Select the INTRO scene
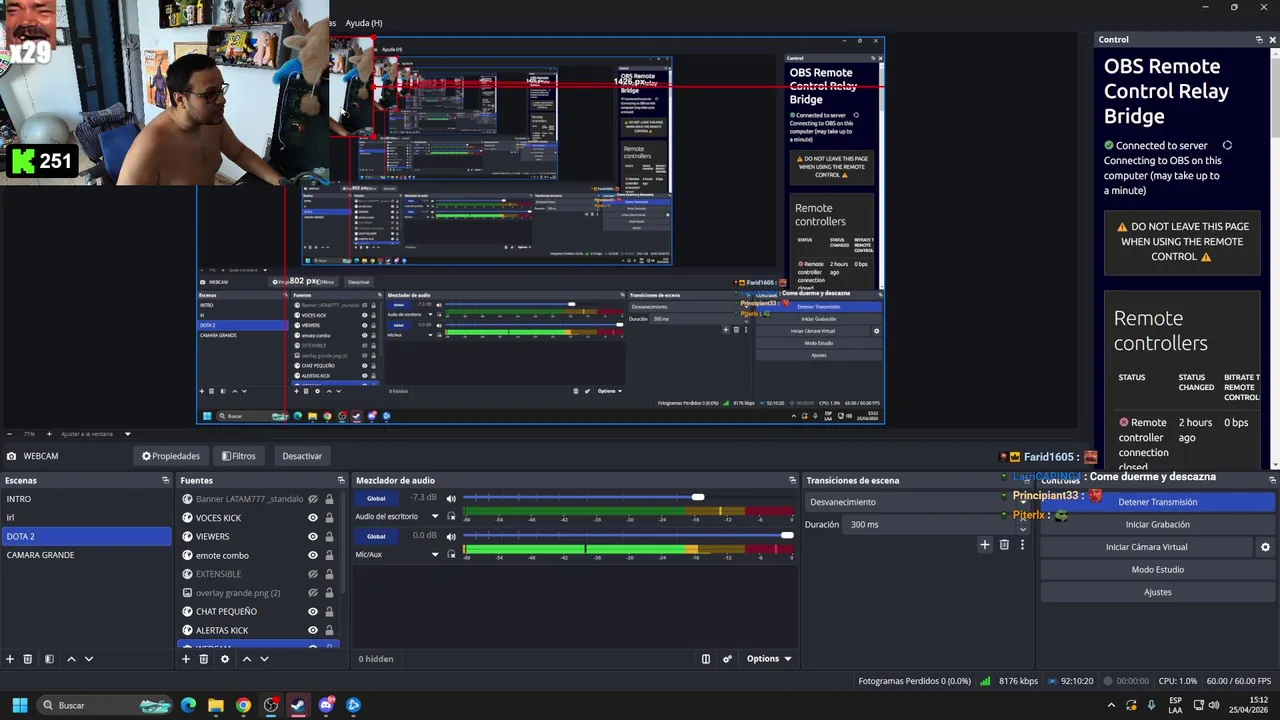 click(x=86, y=499)
